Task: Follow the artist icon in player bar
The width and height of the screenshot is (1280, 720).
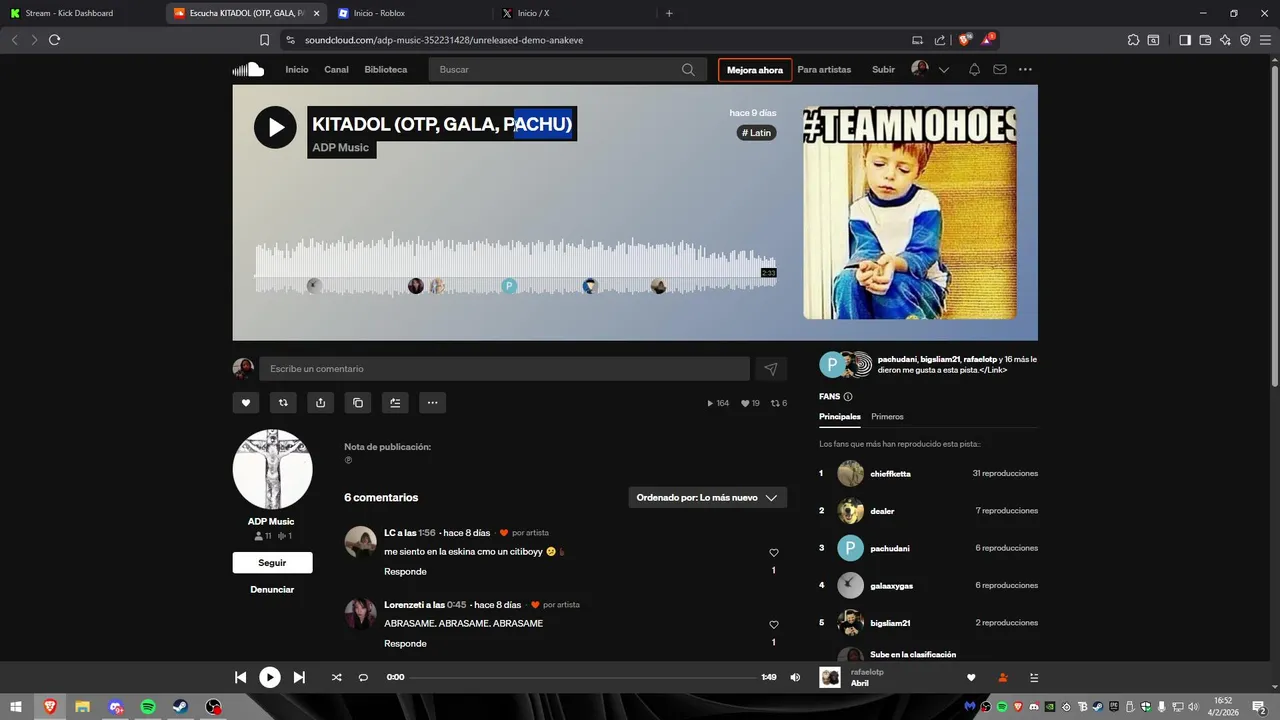Action: pos(1003,678)
